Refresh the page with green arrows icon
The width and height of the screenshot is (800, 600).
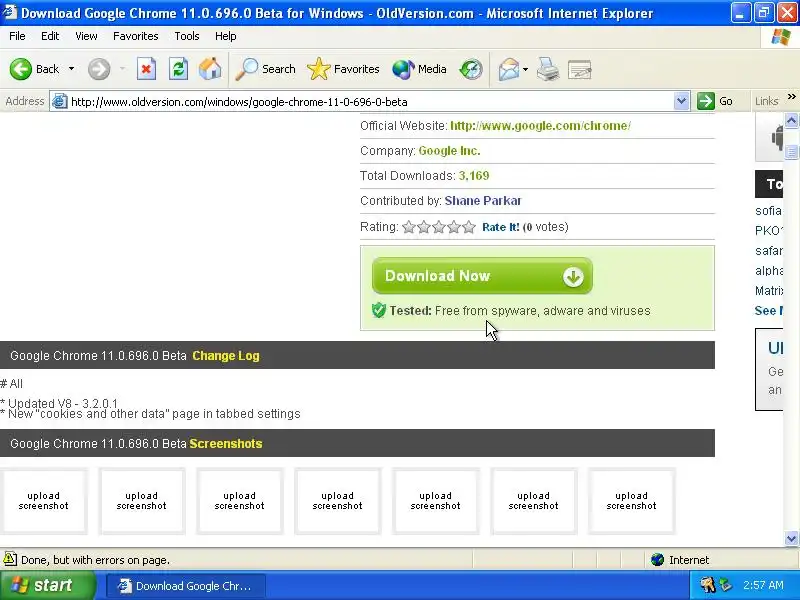pyautogui.click(x=178, y=69)
